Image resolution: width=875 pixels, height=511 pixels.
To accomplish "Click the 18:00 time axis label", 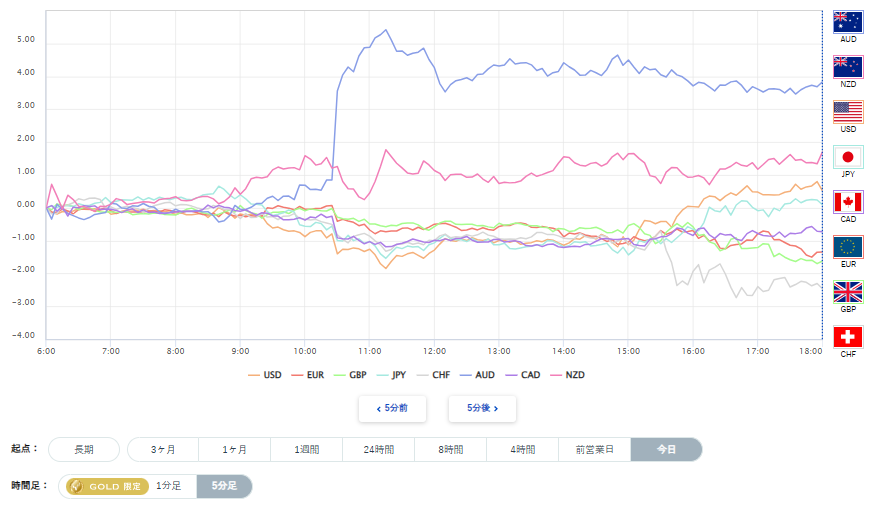I will click(x=810, y=351).
